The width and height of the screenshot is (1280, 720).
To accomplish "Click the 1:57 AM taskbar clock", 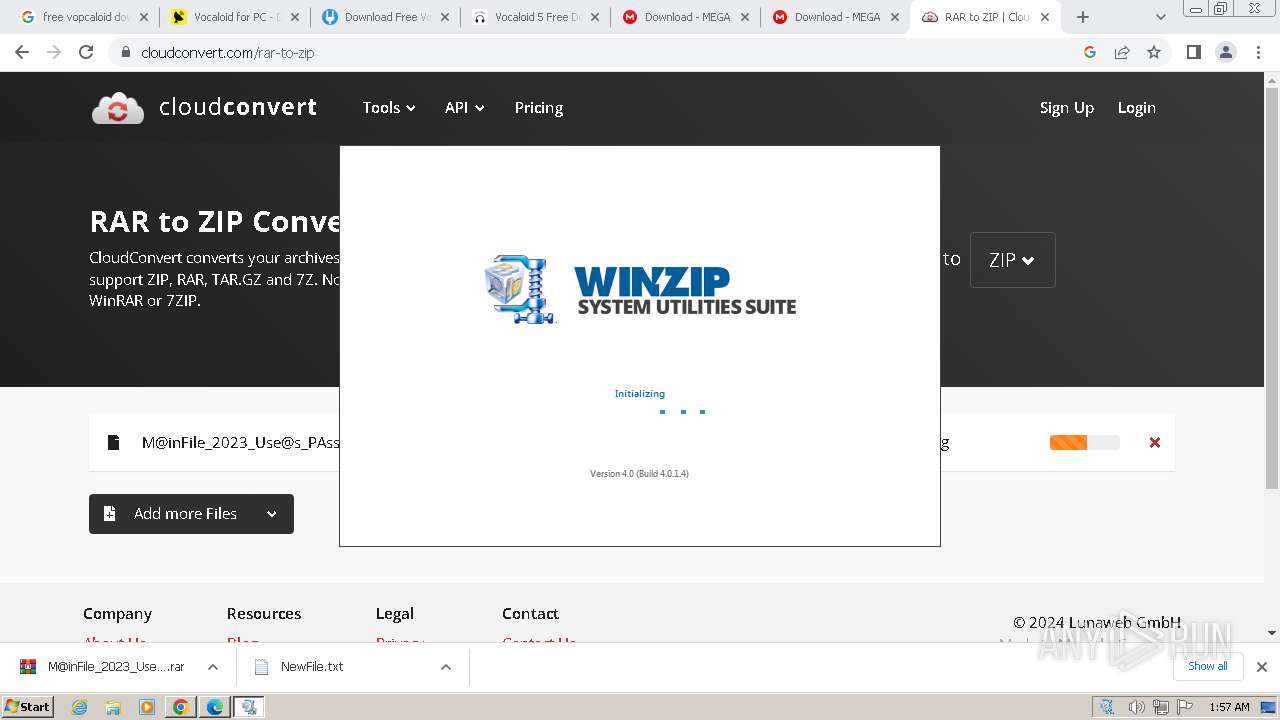I will [x=1229, y=707].
